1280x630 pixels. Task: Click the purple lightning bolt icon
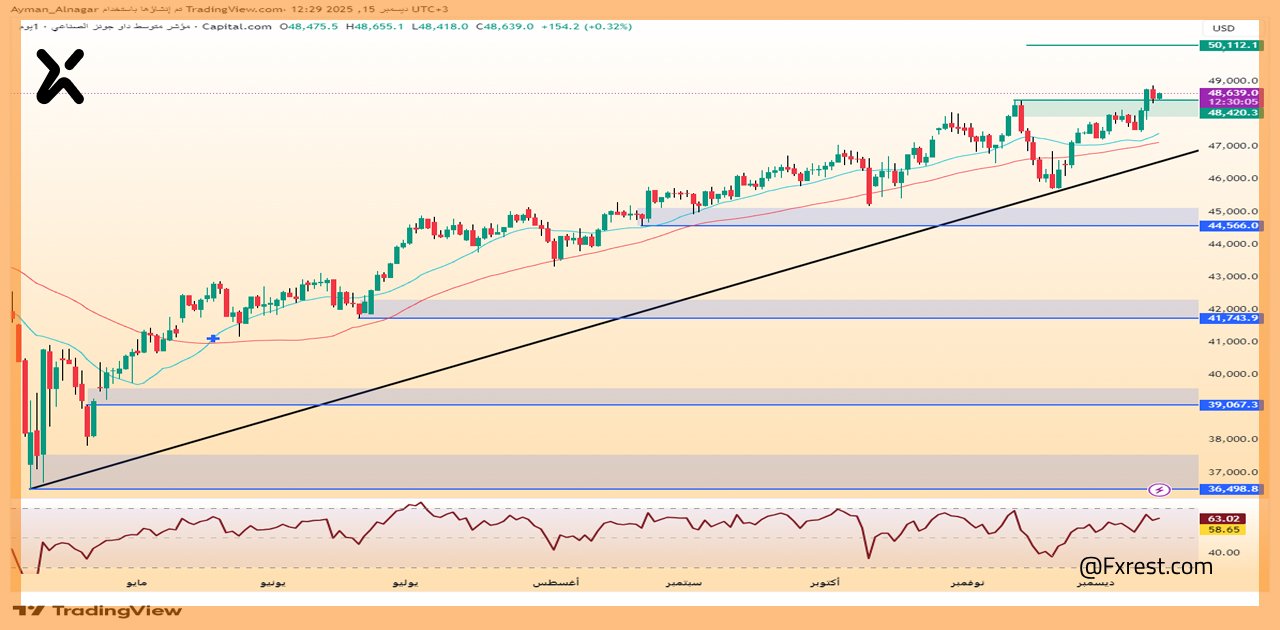click(1159, 490)
